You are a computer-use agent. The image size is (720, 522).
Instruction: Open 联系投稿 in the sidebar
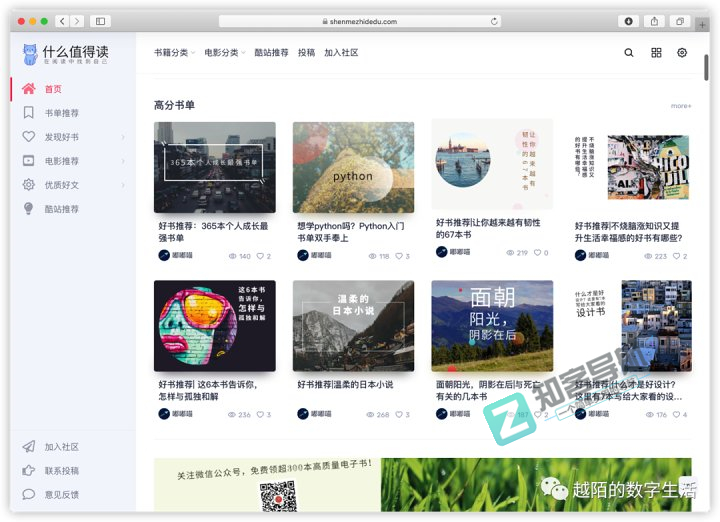(x=61, y=471)
